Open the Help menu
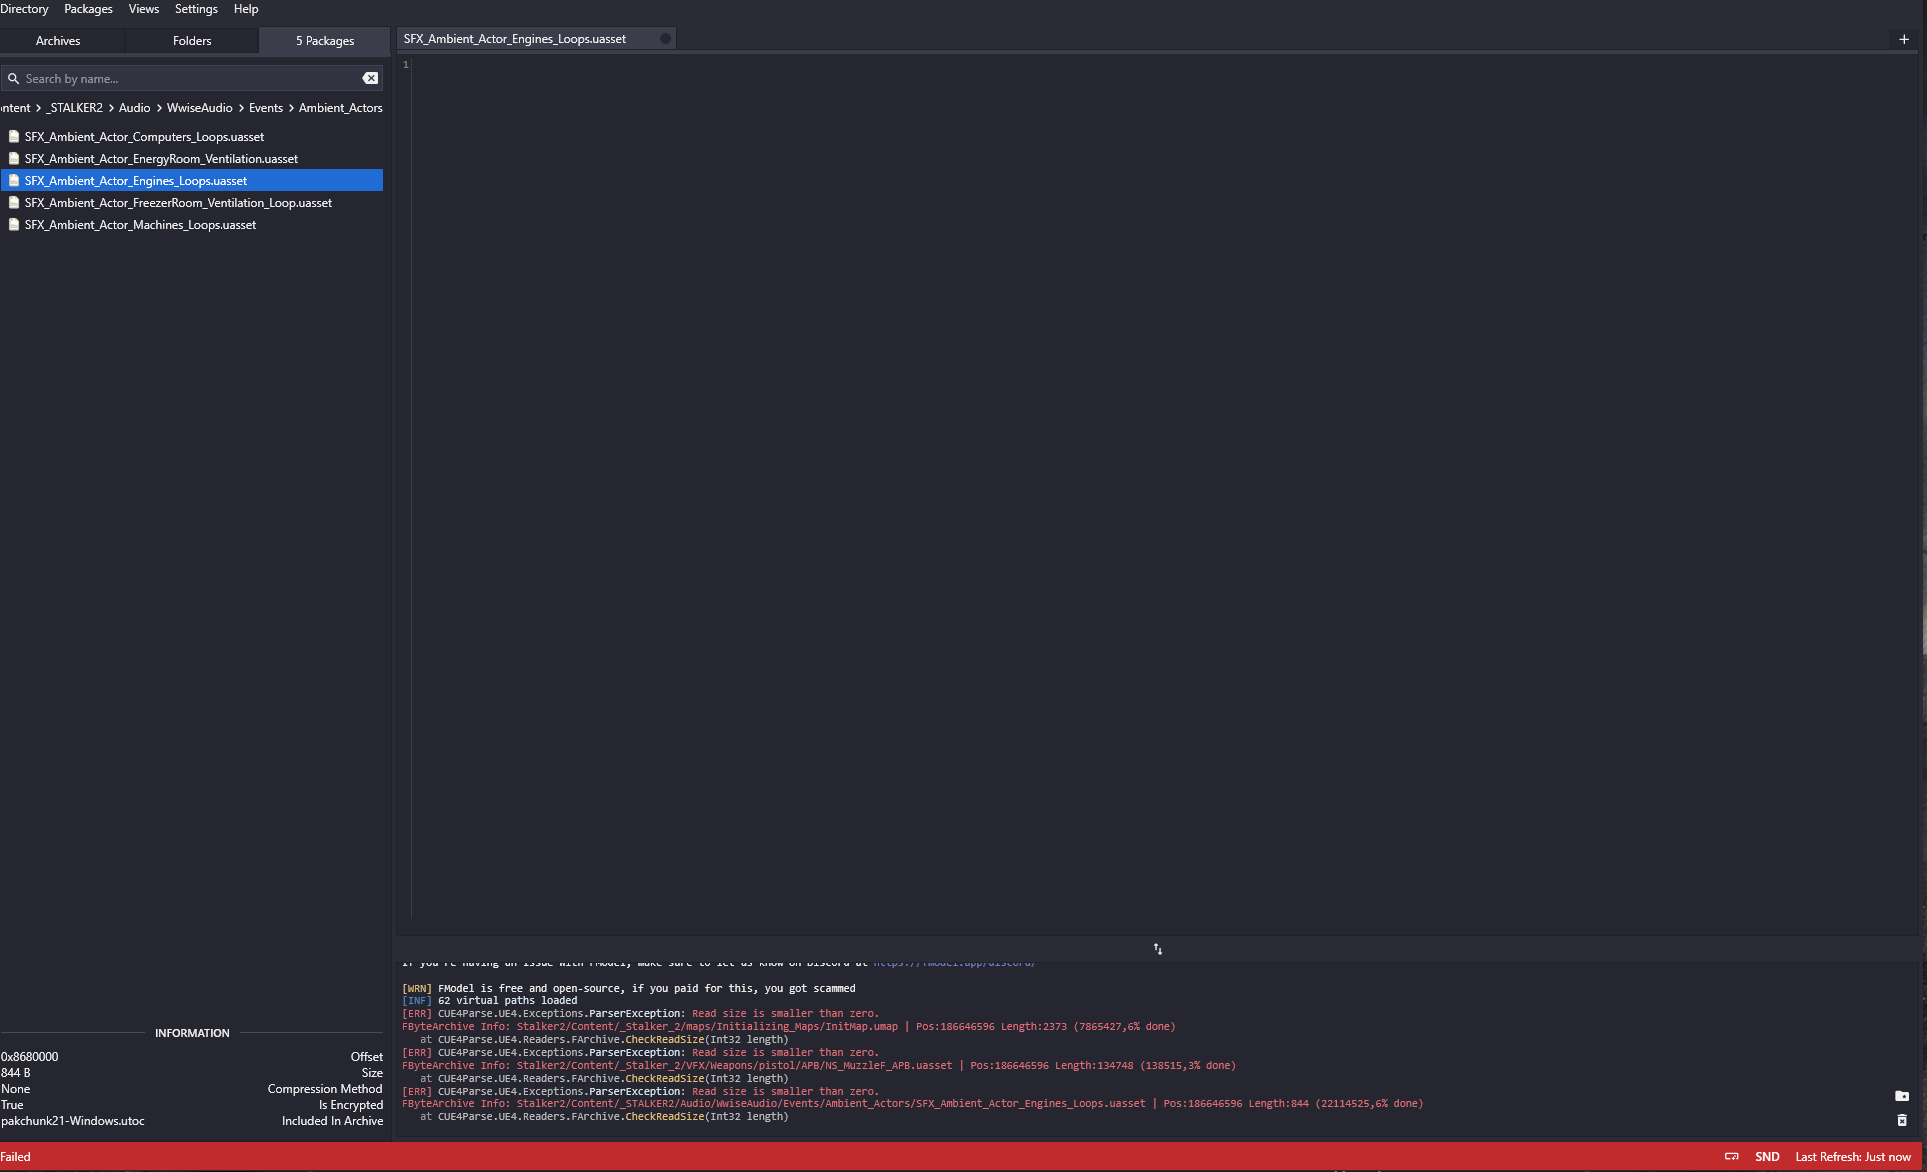1927x1172 pixels. tap(246, 9)
